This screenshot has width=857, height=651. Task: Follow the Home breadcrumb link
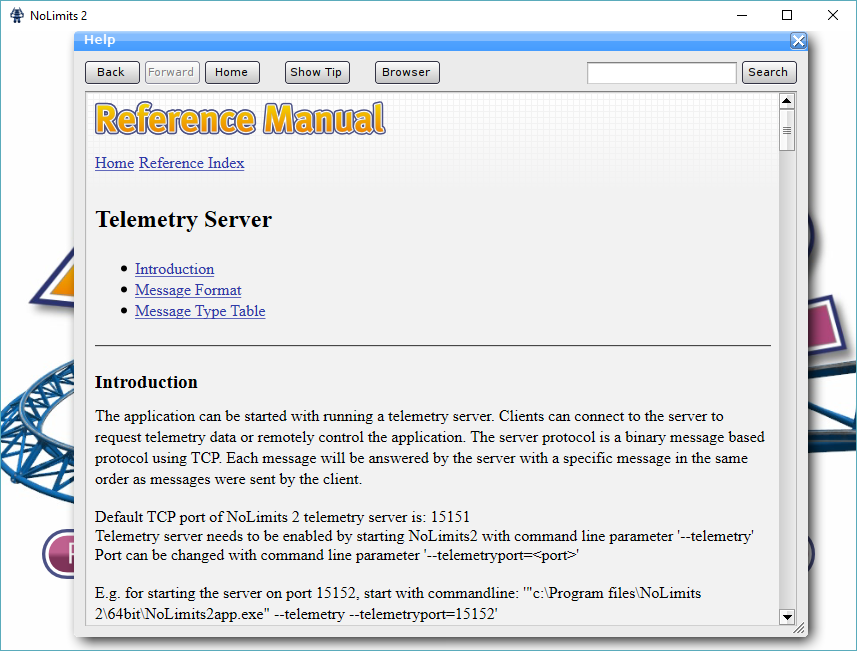114,163
